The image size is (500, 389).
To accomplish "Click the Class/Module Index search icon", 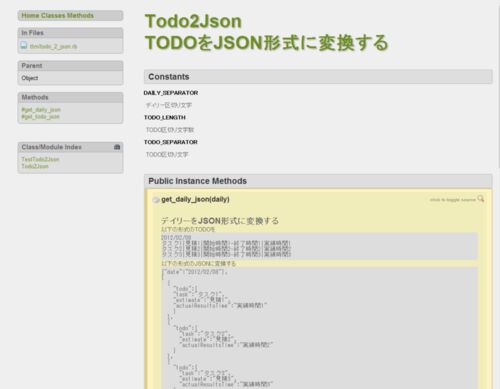I will pos(117,147).
